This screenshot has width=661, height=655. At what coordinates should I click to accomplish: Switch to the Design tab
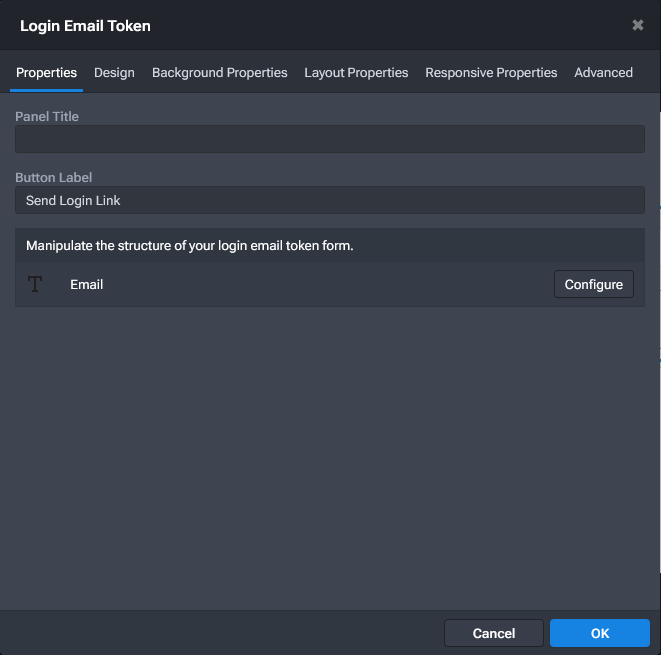114,72
